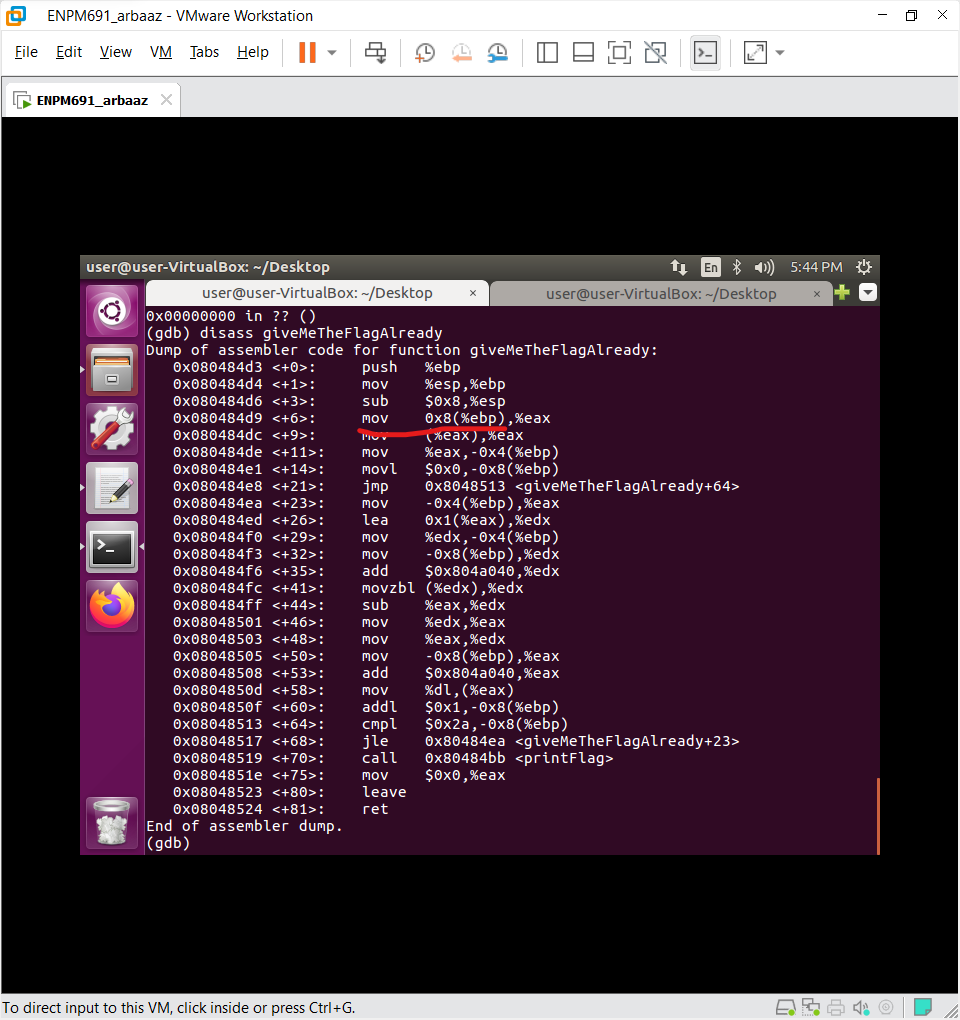This screenshot has height=1020, width=960.
Task: Open the snapshot manager
Action: tap(497, 53)
